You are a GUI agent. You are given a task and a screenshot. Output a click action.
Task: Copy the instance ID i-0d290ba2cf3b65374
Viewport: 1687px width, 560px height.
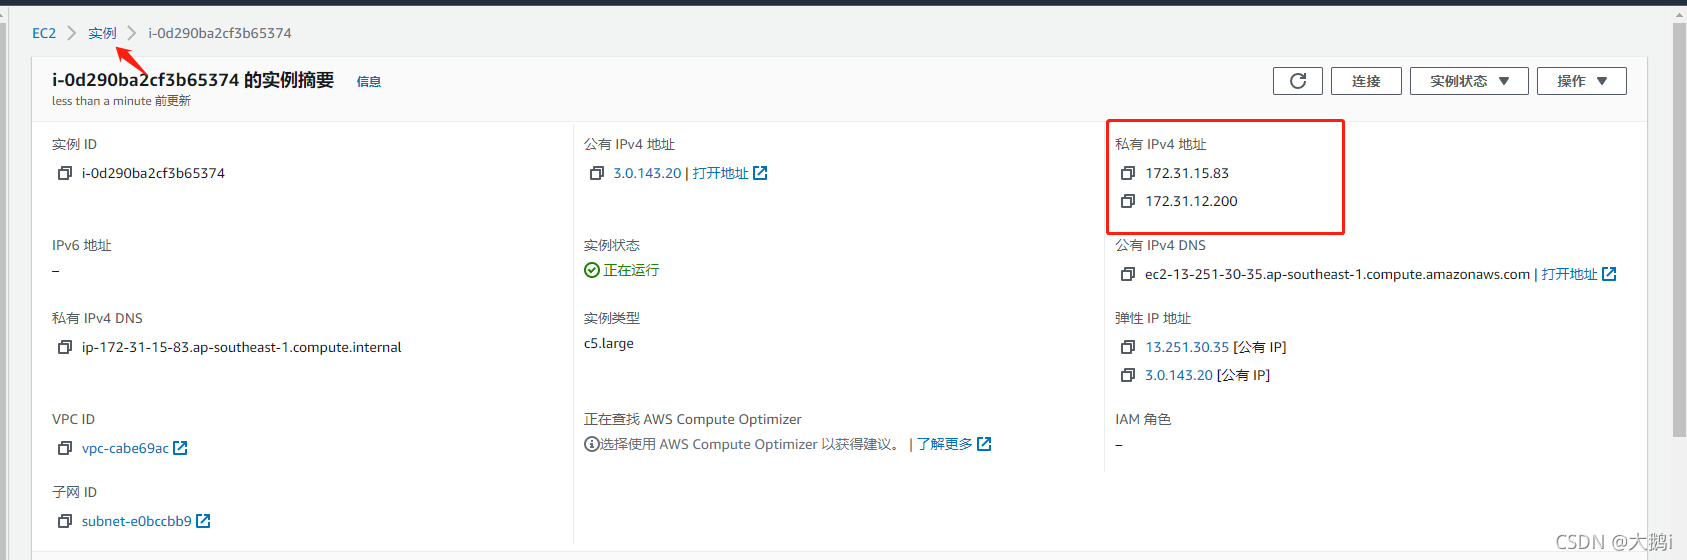tap(65, 173)
